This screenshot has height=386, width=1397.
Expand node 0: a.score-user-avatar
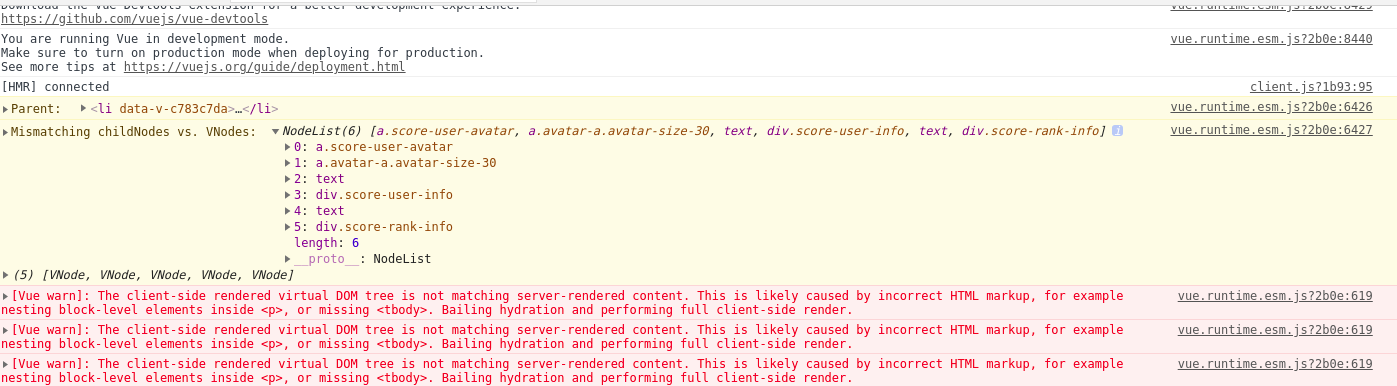(289, 147)
